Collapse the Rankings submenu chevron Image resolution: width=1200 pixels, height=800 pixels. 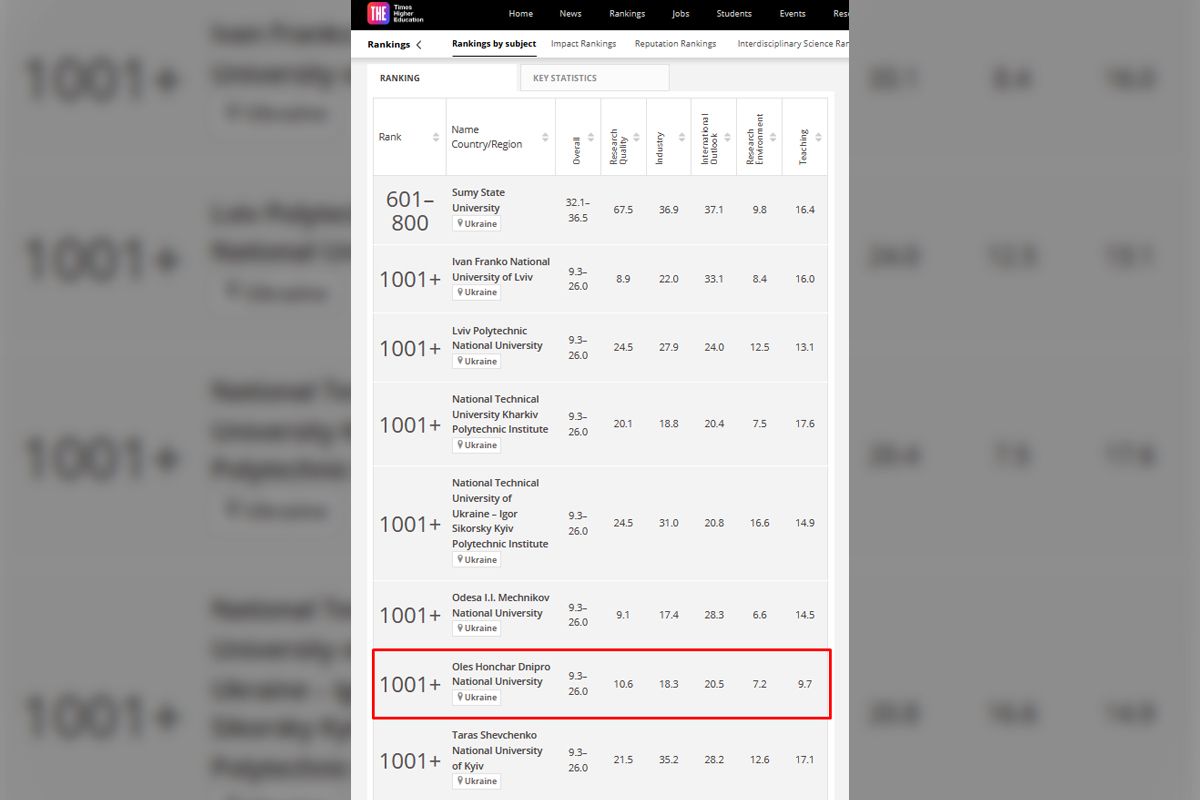[419, 44]
